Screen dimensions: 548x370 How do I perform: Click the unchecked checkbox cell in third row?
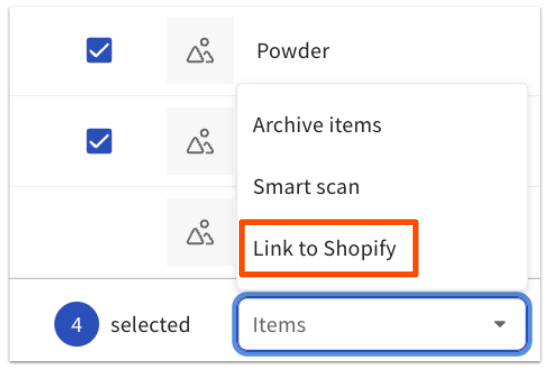(99, 232)
